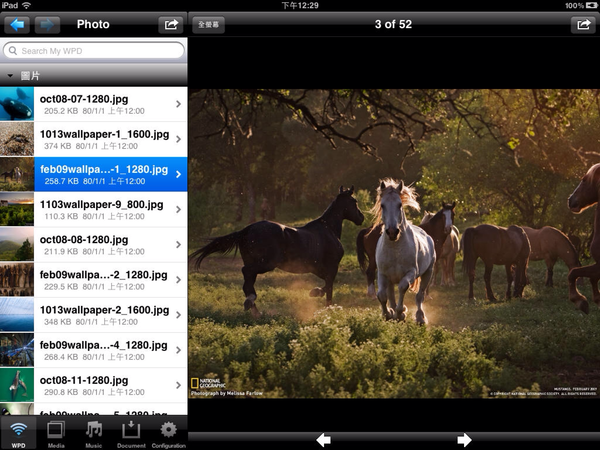Tap chevron for 1103wallpaper-9_800.jpg
The height and width of the screenshot is (450, 600).
point(178,210)
